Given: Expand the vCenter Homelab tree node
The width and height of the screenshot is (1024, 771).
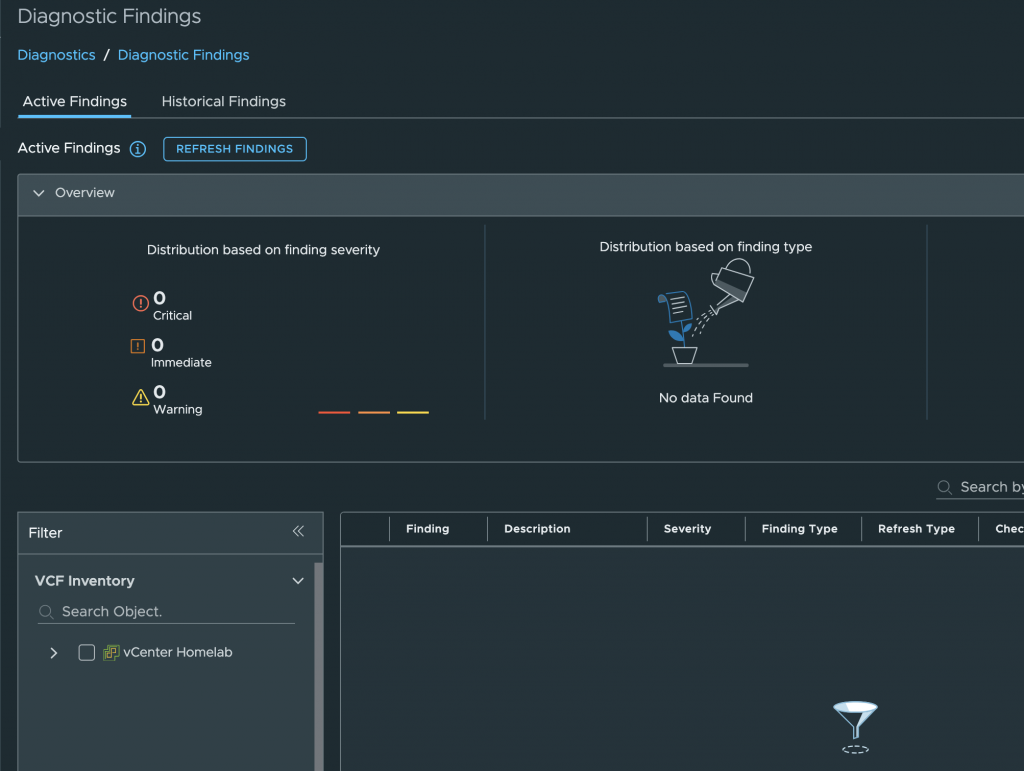Looking at the screenshot, I should 54,653.
